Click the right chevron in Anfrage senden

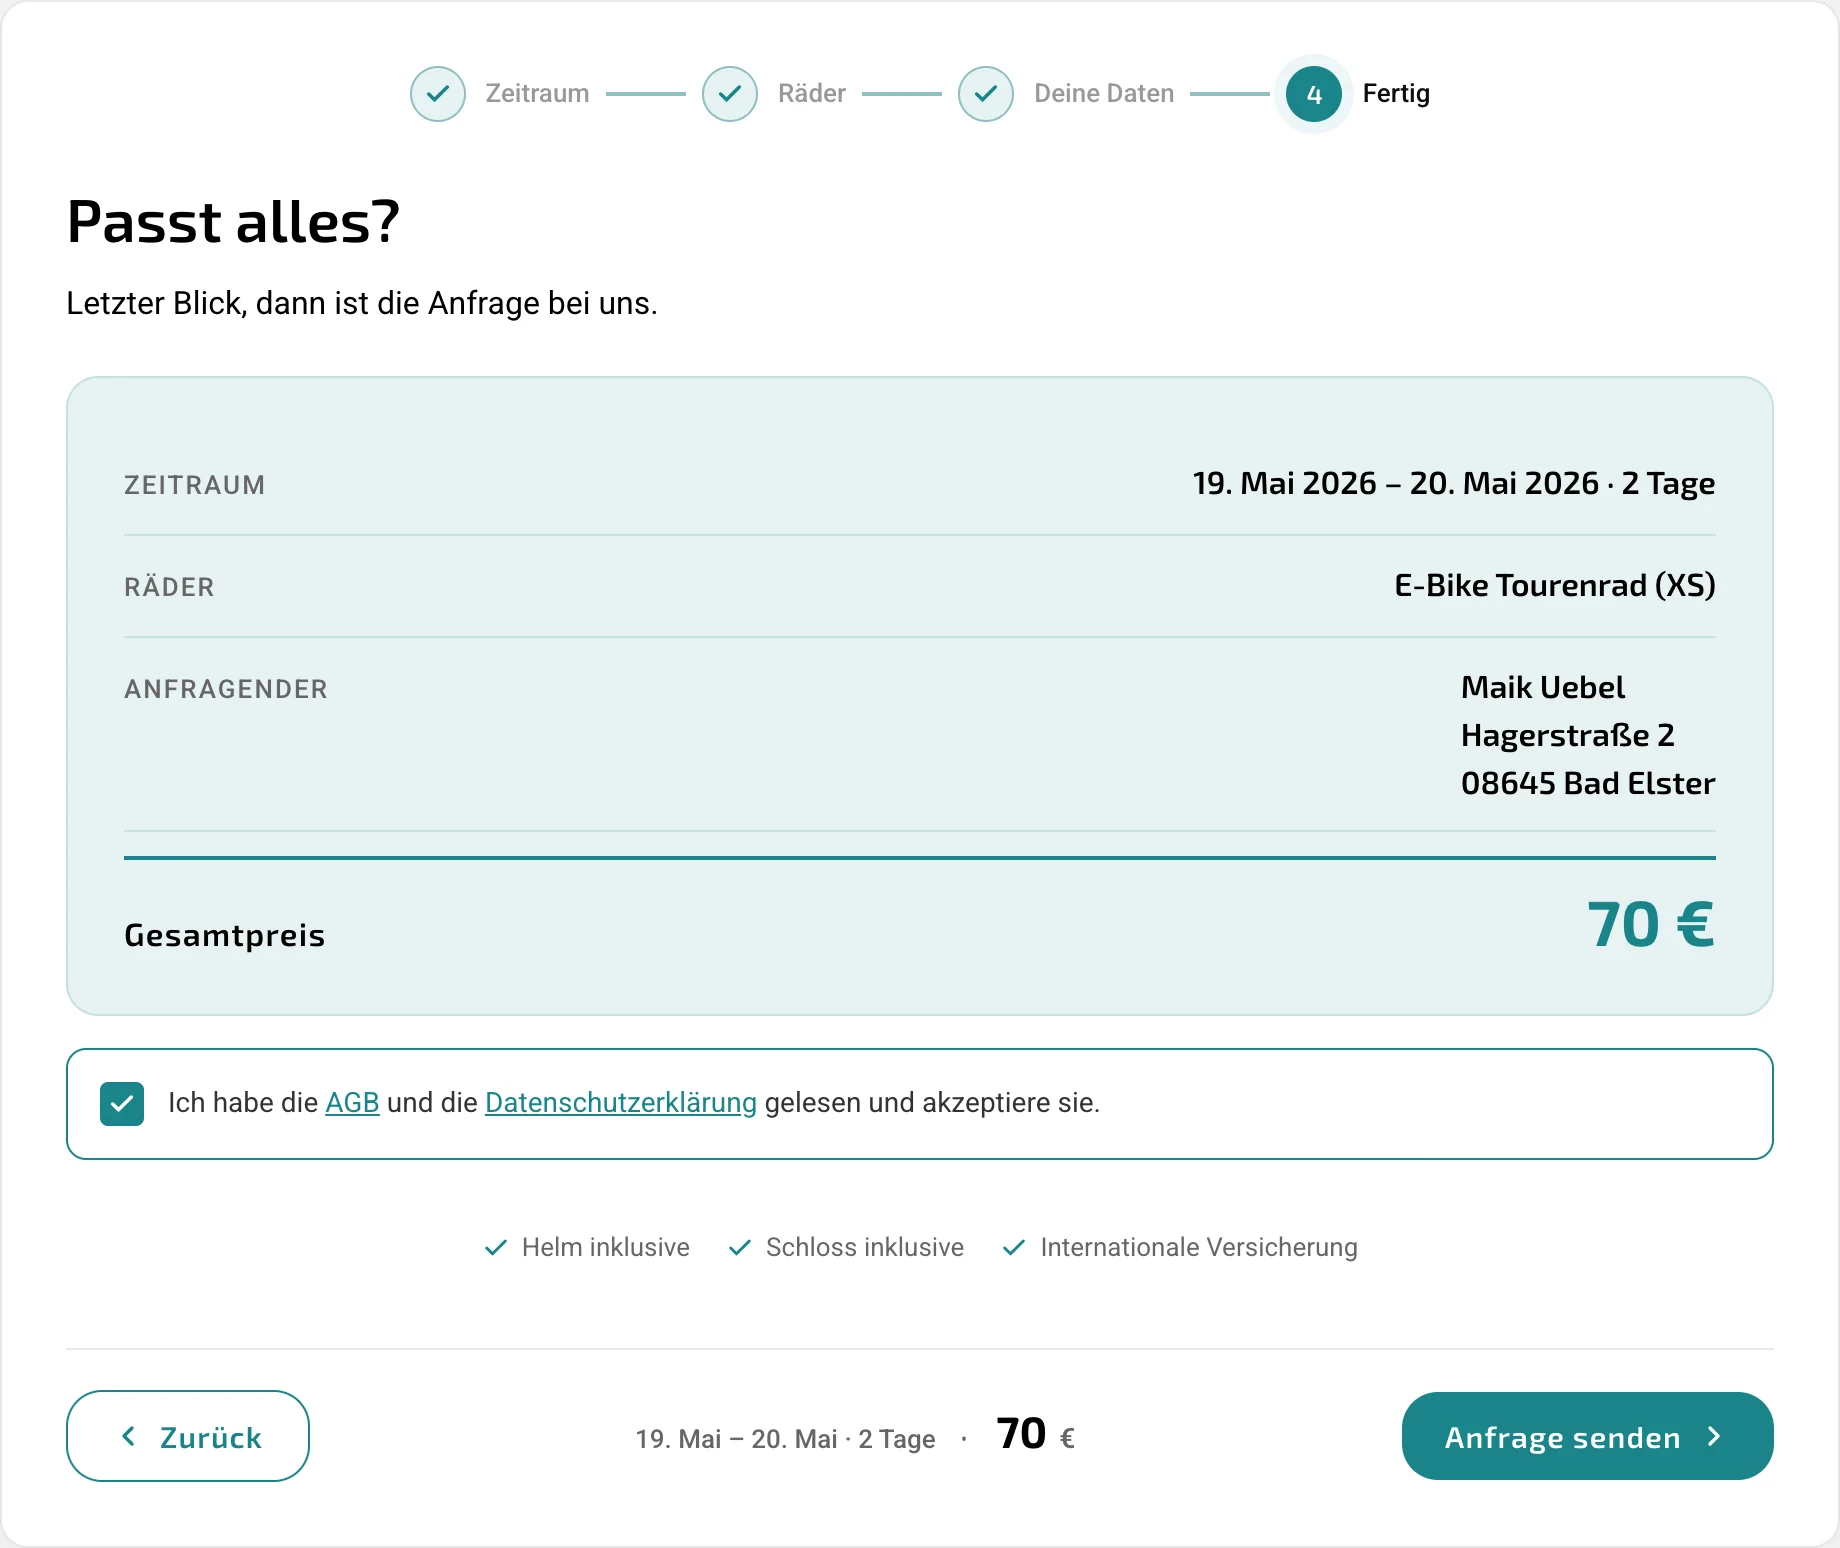pos(1714,1436)
